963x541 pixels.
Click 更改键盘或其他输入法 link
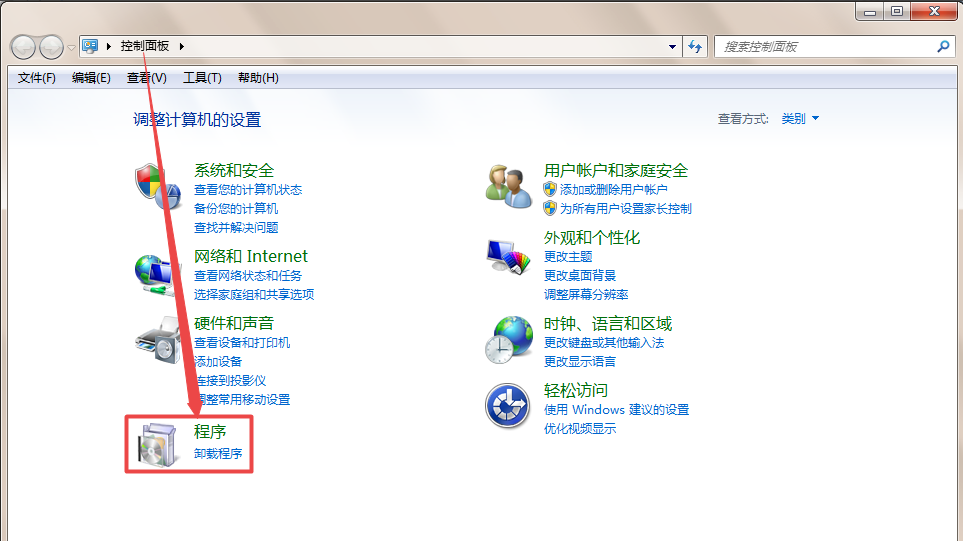click(x=604, y=343)
